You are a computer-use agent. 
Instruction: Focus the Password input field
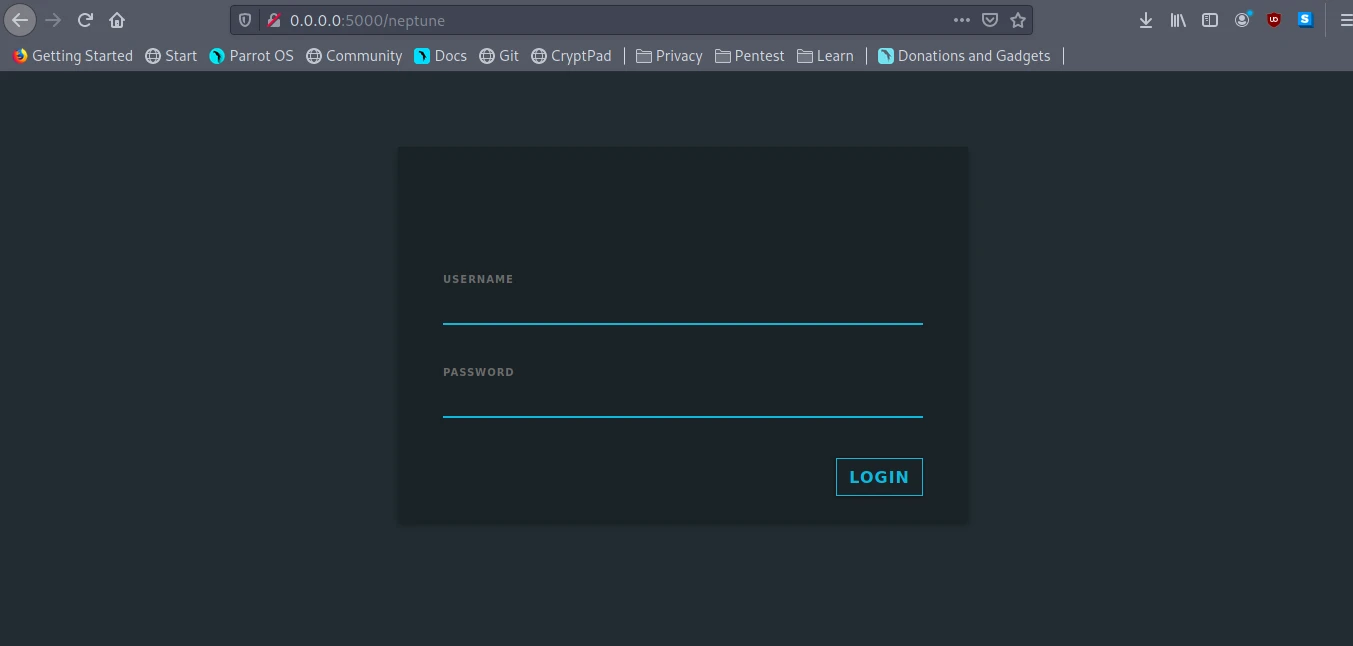click(682, 401)
